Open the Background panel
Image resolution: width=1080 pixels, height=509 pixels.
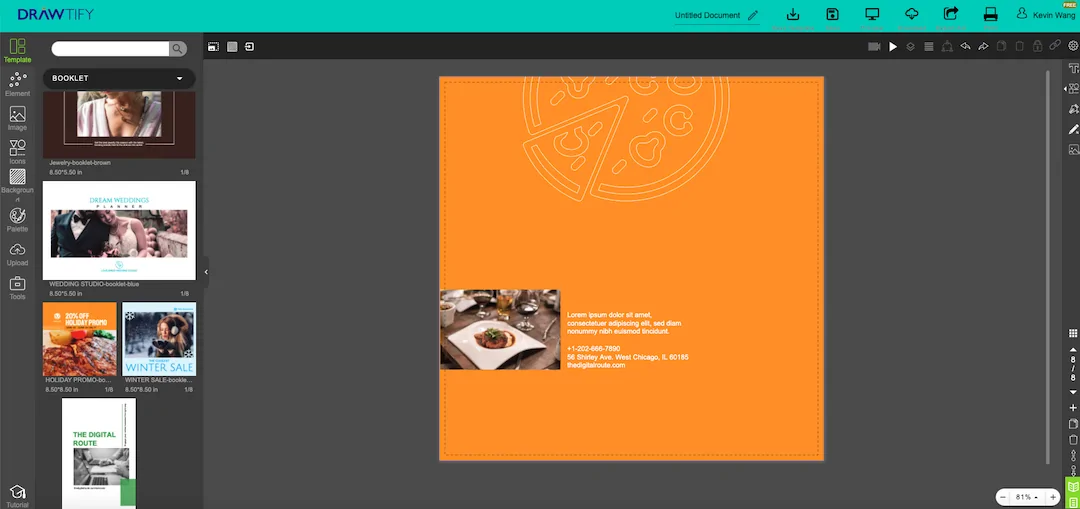17,185
